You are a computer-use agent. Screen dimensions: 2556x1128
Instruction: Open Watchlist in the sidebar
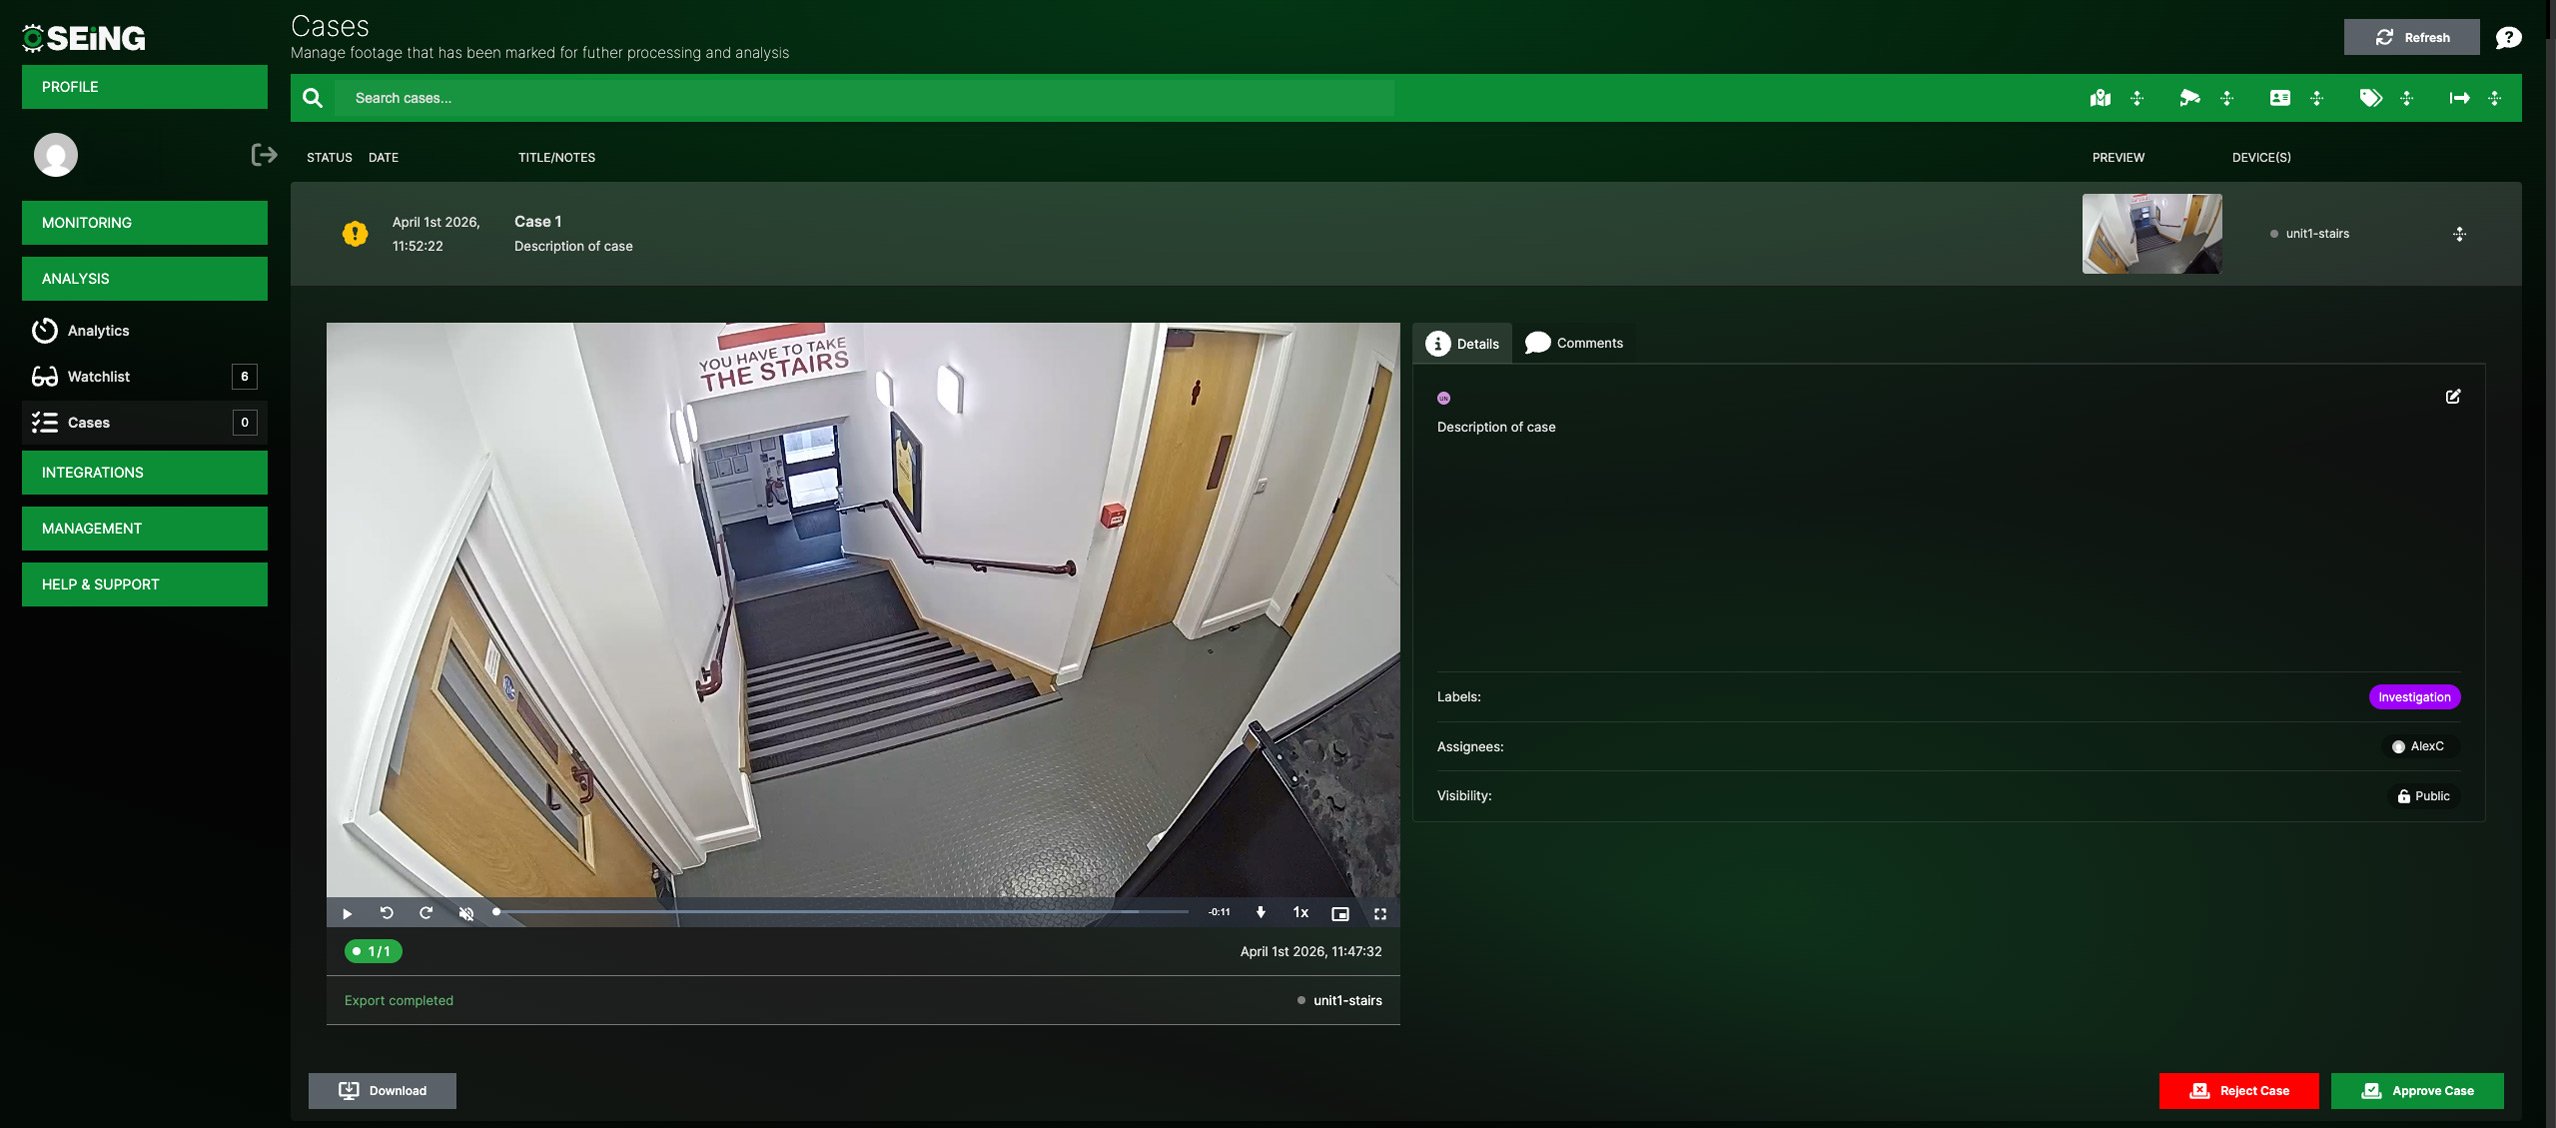(x=99, y=376)
